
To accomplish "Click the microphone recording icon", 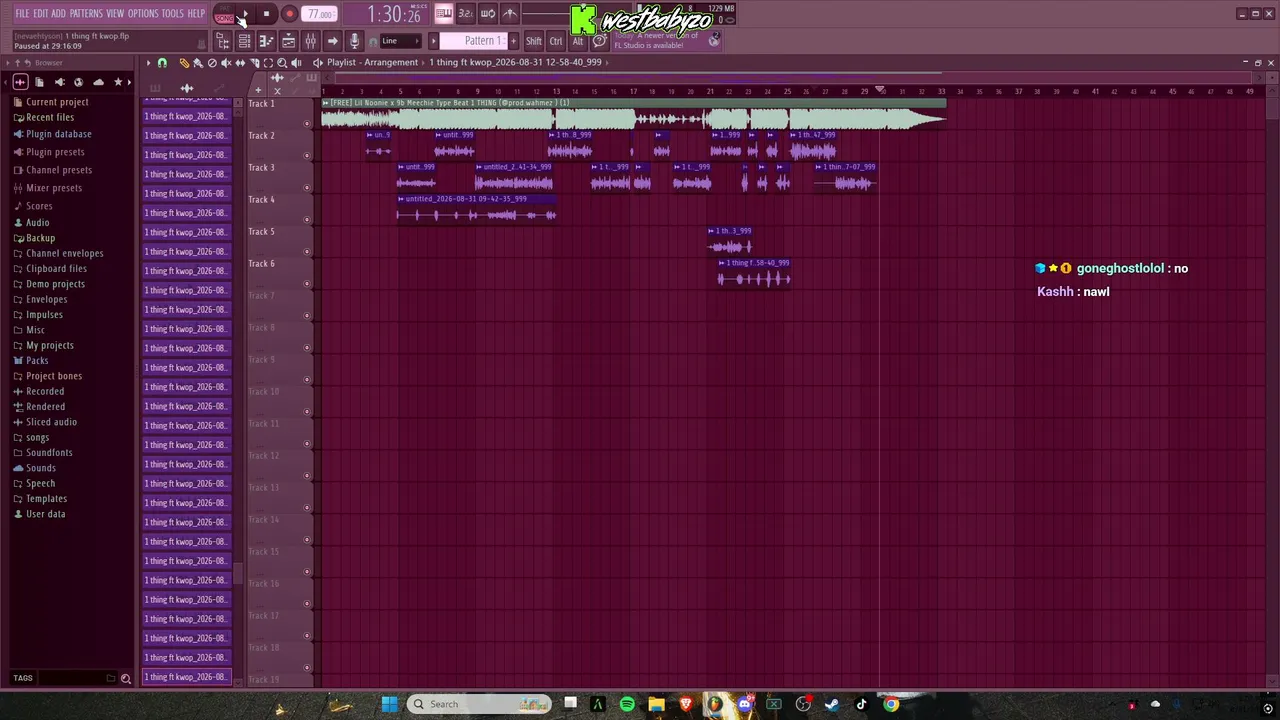I will point(354,41).
